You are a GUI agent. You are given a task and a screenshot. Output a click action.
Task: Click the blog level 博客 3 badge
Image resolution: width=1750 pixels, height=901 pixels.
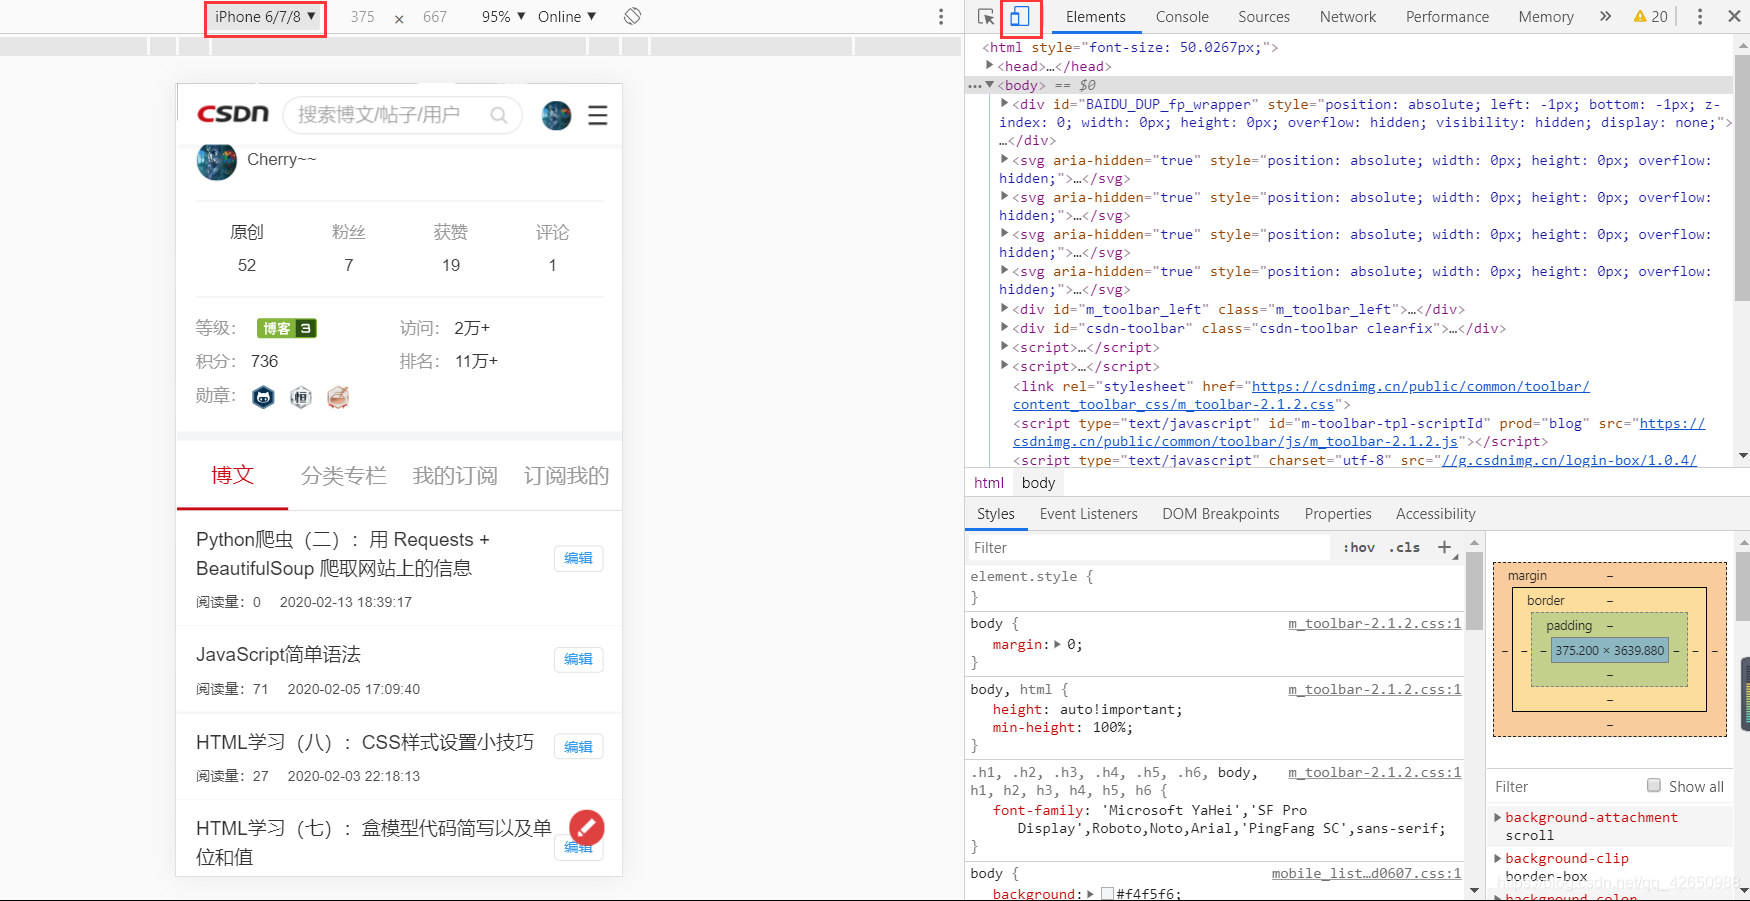click(287, 328)
